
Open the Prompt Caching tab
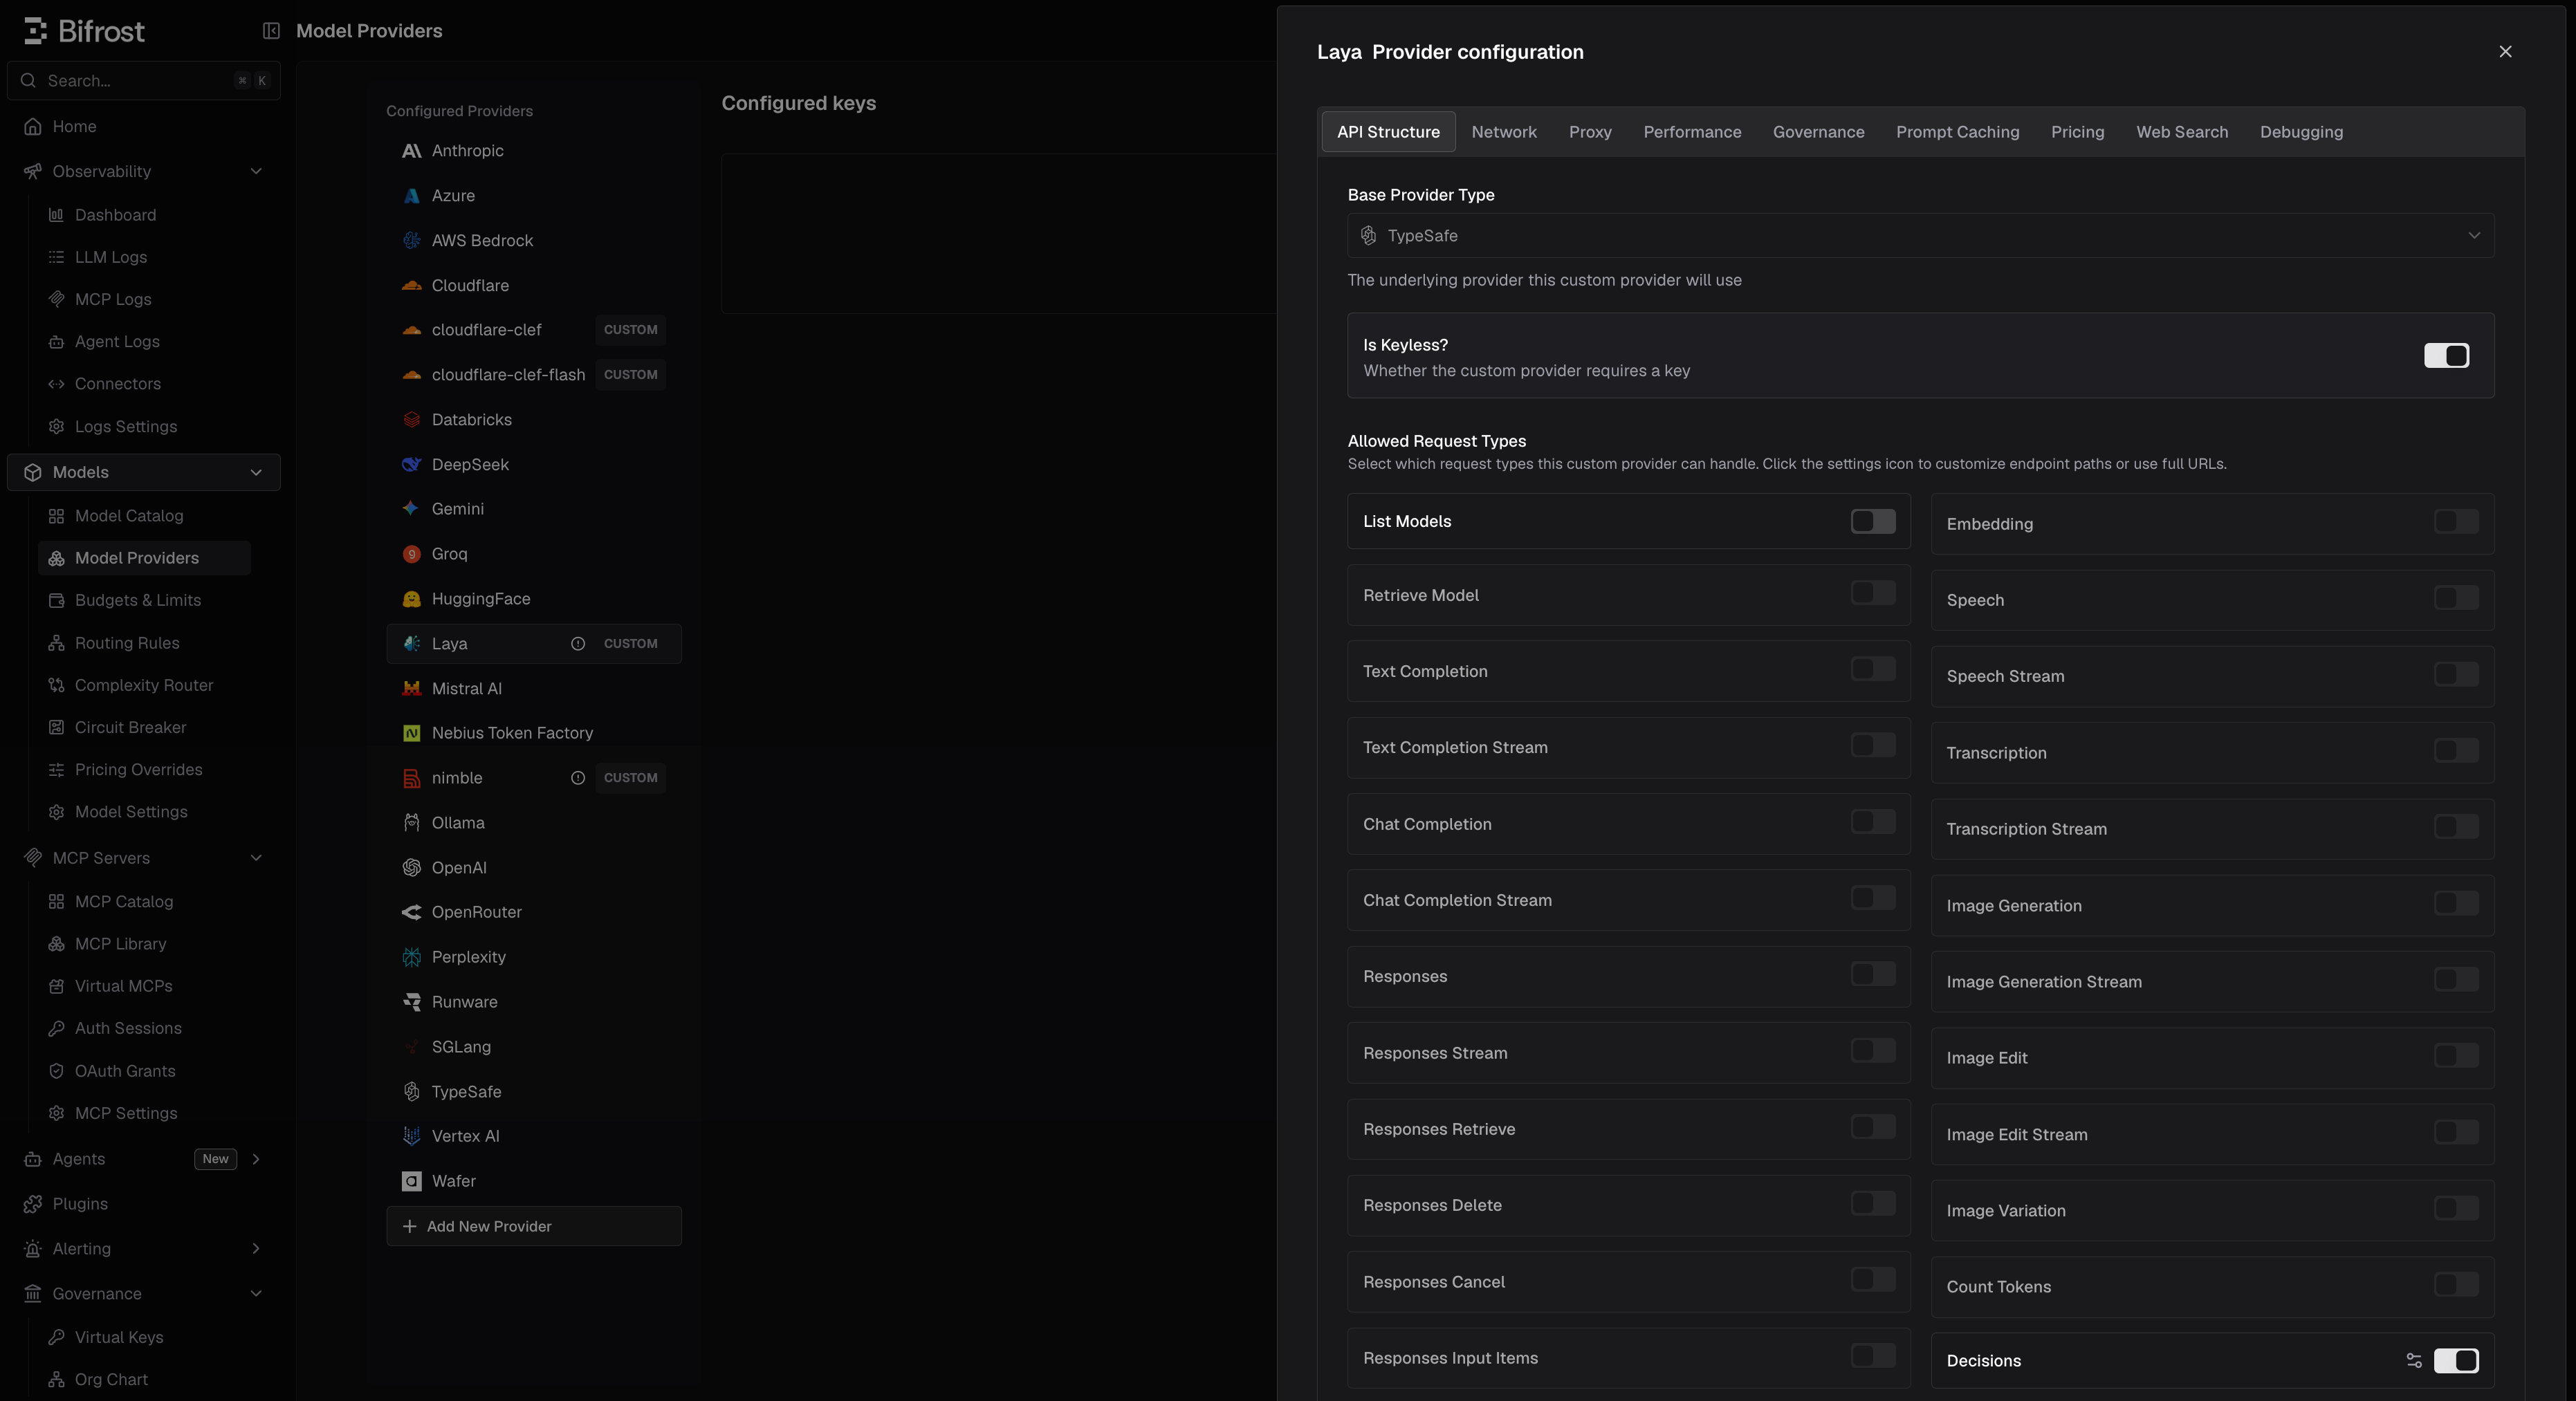point(1957,132)
